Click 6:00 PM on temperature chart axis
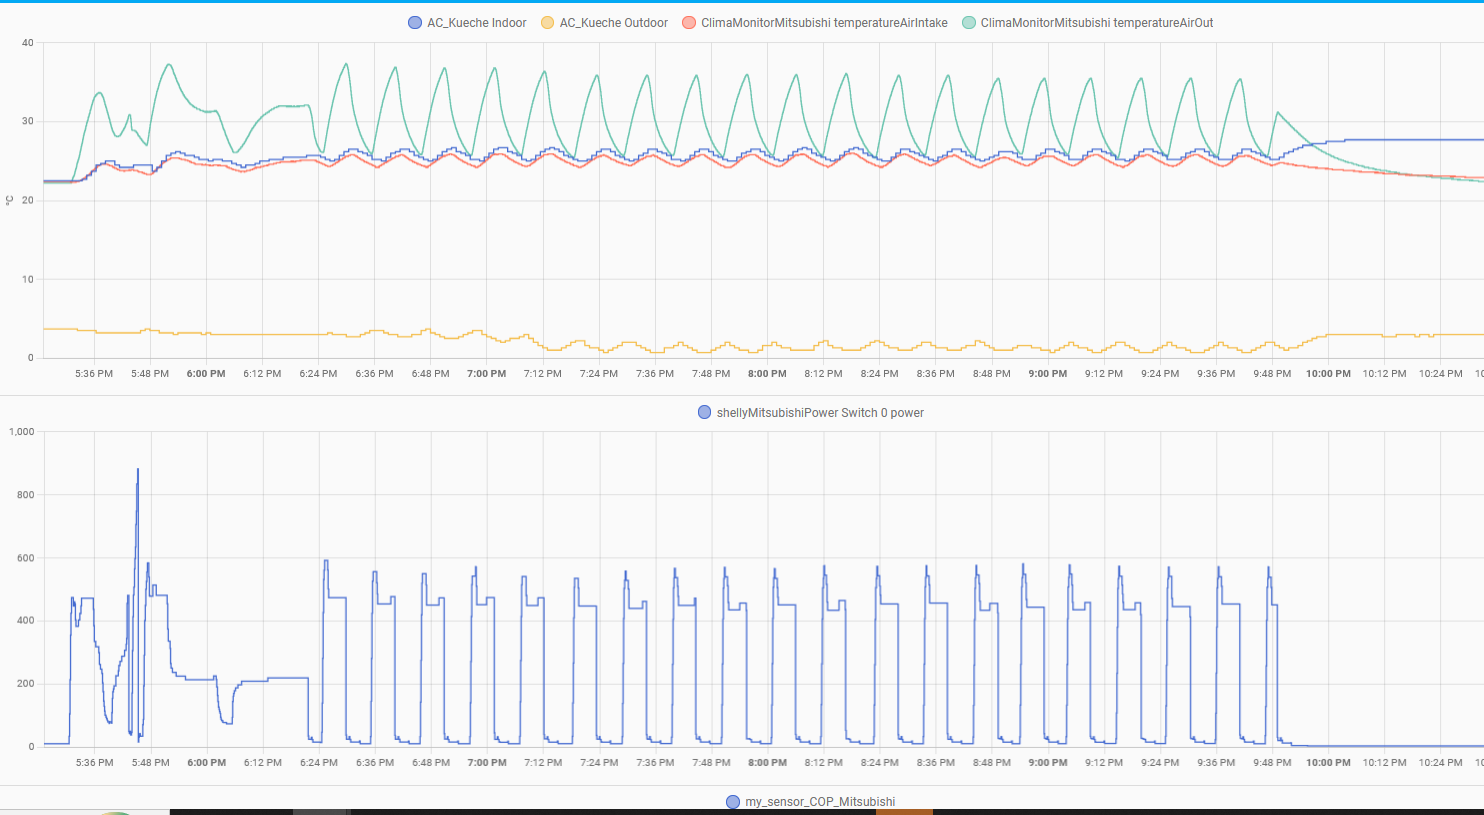This screenshot has width=1484, height=815. tap(206, 374)
